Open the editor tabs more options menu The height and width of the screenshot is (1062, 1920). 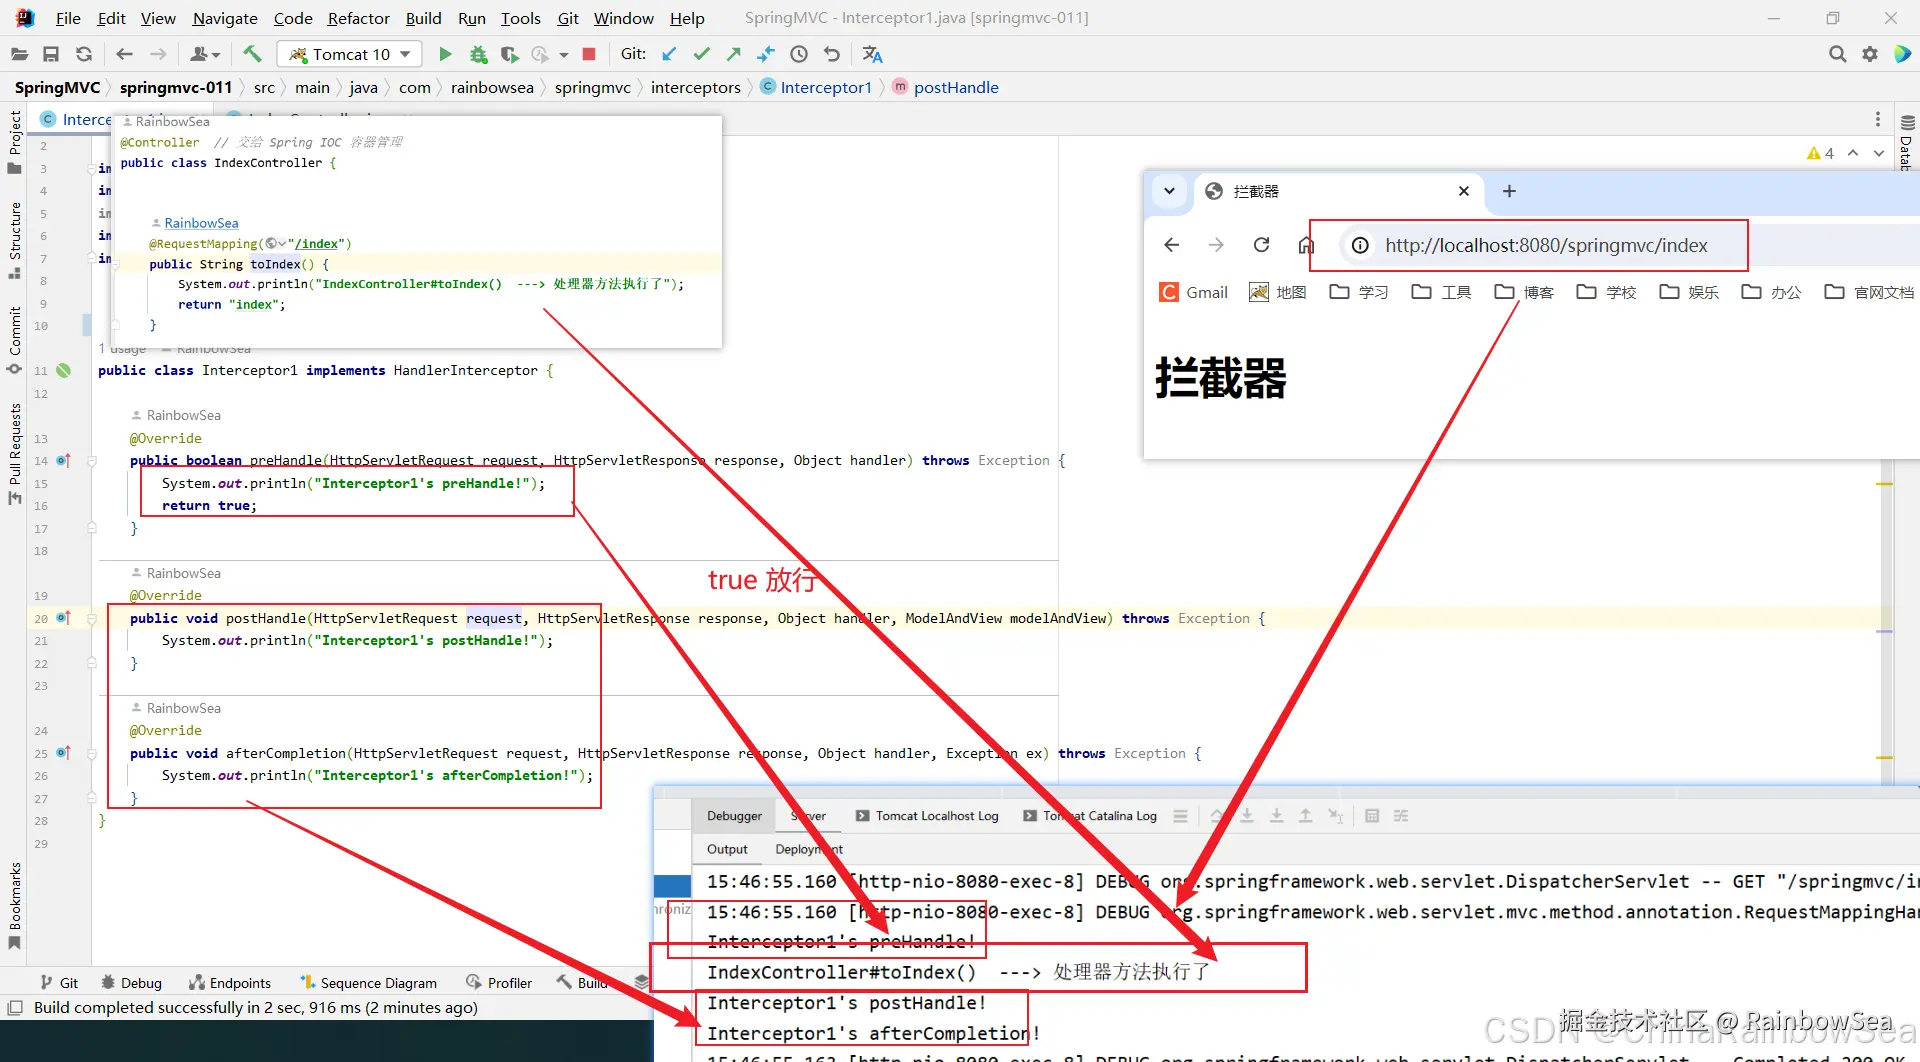(x=1878, y=120)
